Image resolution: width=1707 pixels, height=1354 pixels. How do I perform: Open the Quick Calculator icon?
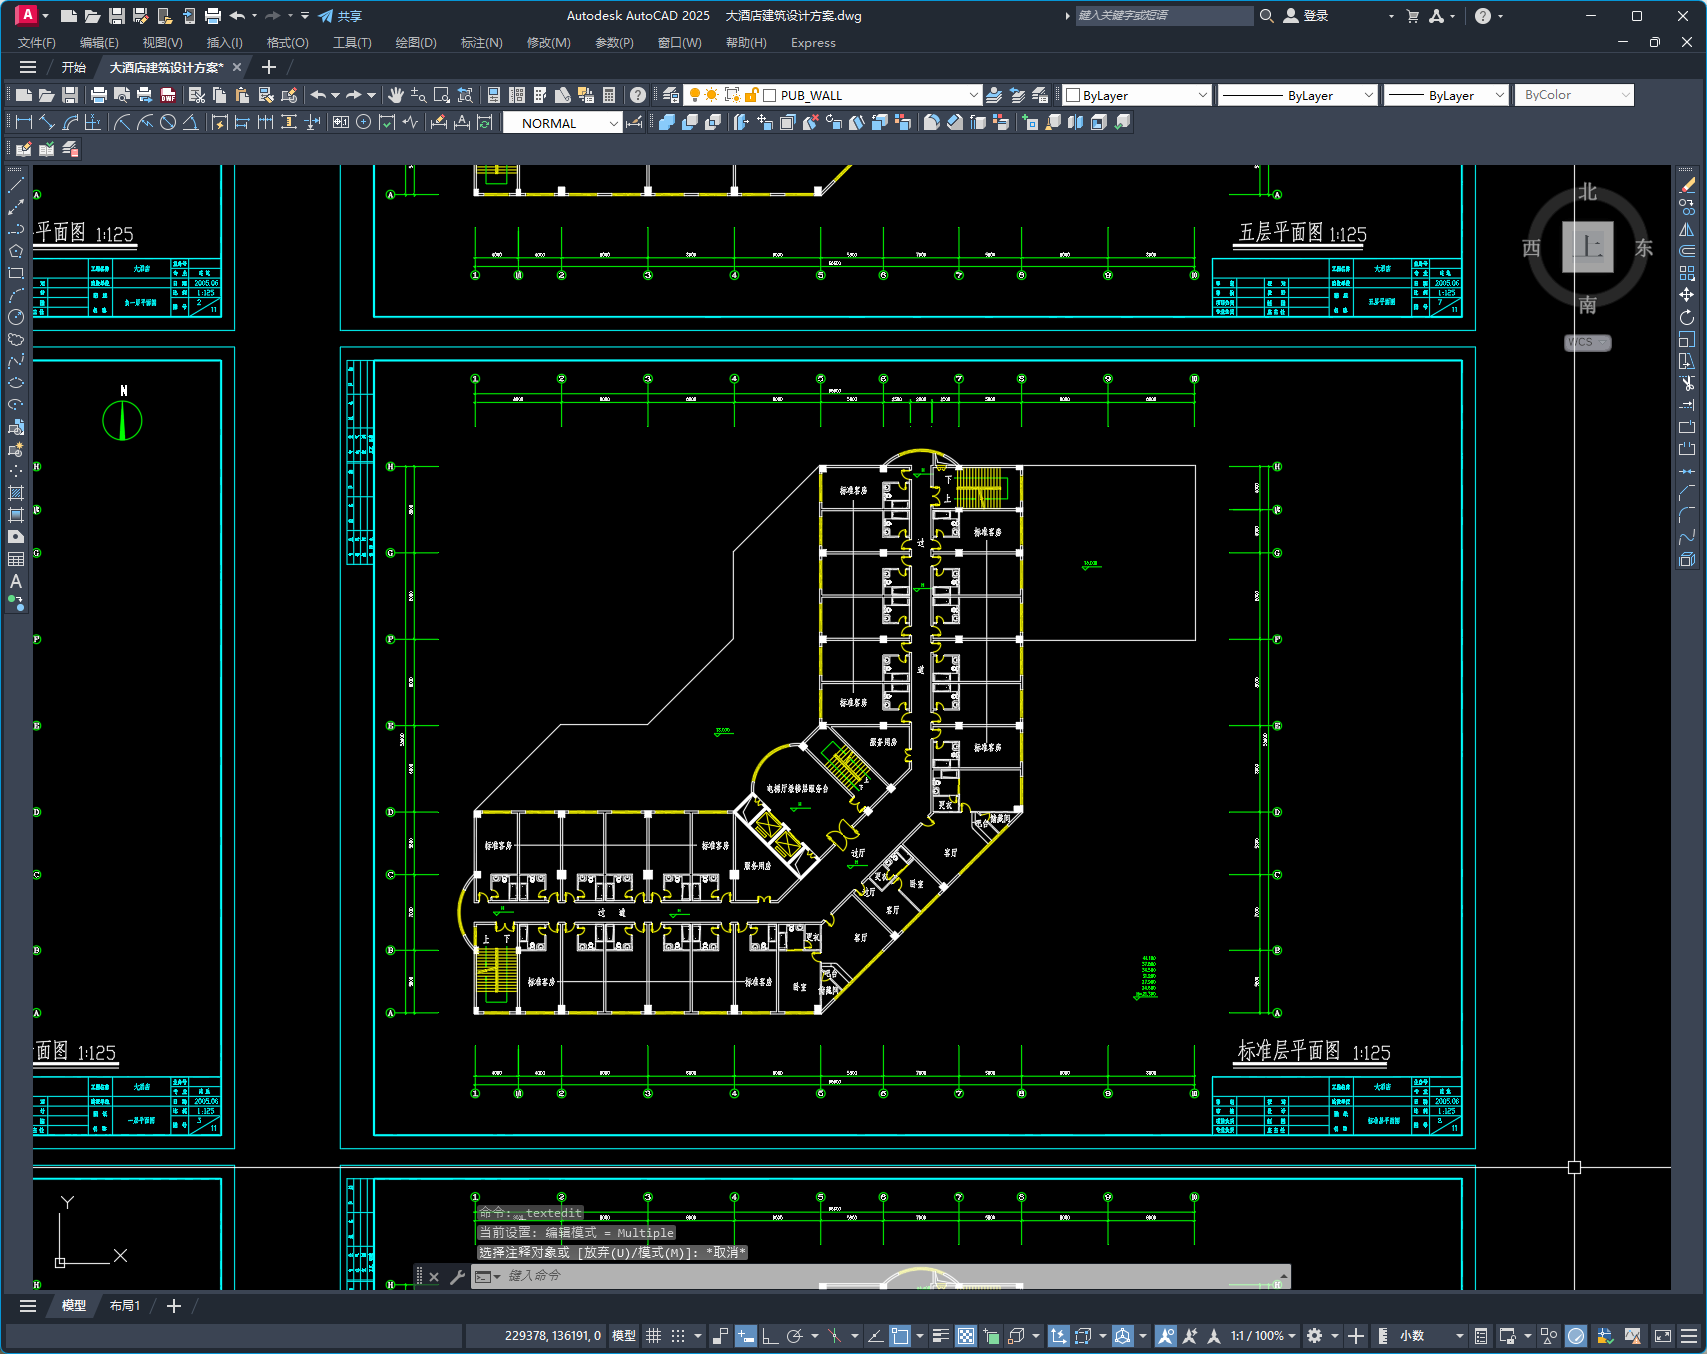609,95
